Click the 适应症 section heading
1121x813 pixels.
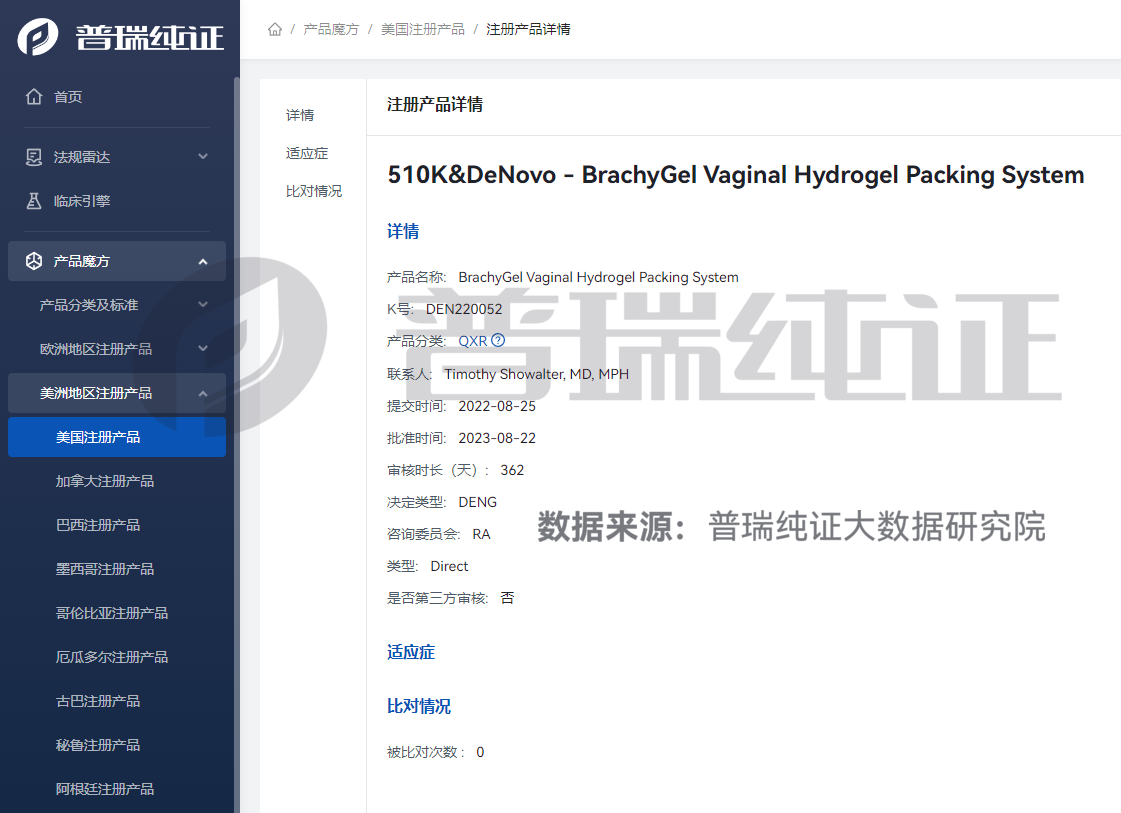click(411, 652)
